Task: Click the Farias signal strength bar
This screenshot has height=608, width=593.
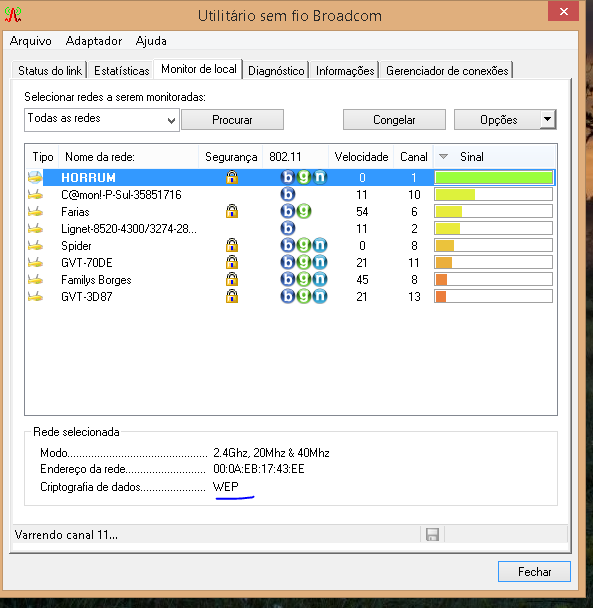Action: point(493,211)
